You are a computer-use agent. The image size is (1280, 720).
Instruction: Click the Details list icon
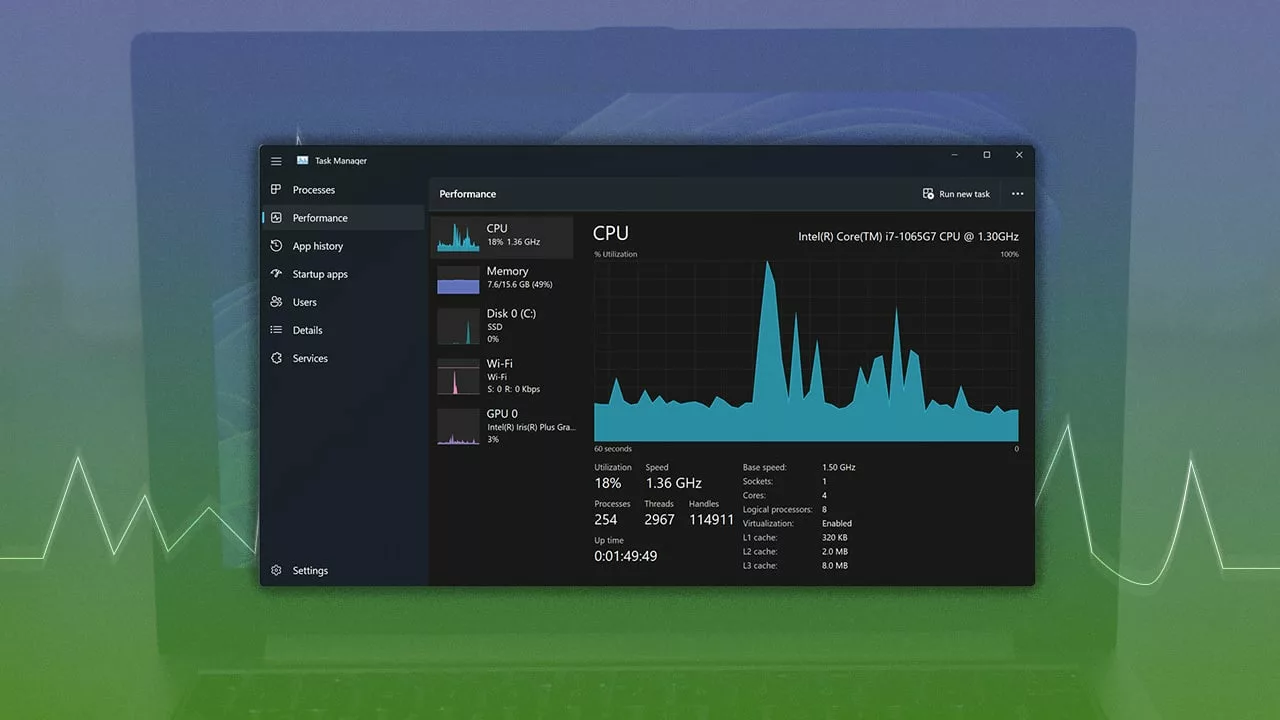pyautogui.click(x=276, y=330)
